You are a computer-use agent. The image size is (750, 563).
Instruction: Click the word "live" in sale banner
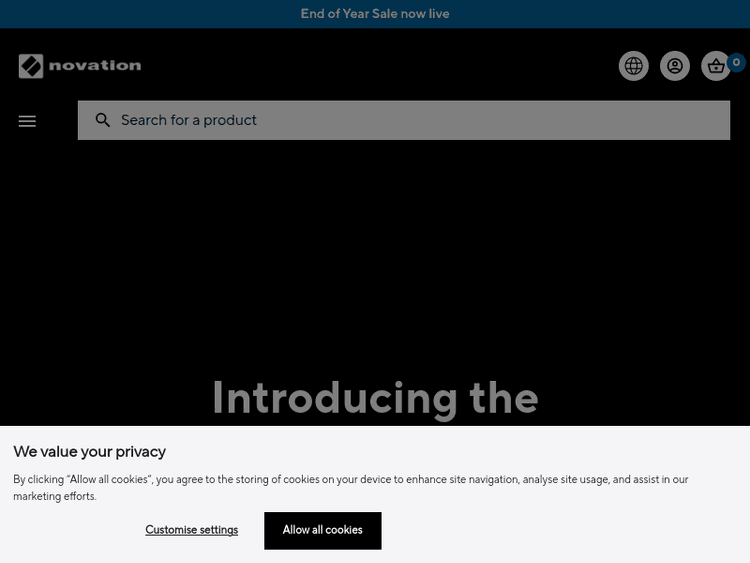point(439,14)
